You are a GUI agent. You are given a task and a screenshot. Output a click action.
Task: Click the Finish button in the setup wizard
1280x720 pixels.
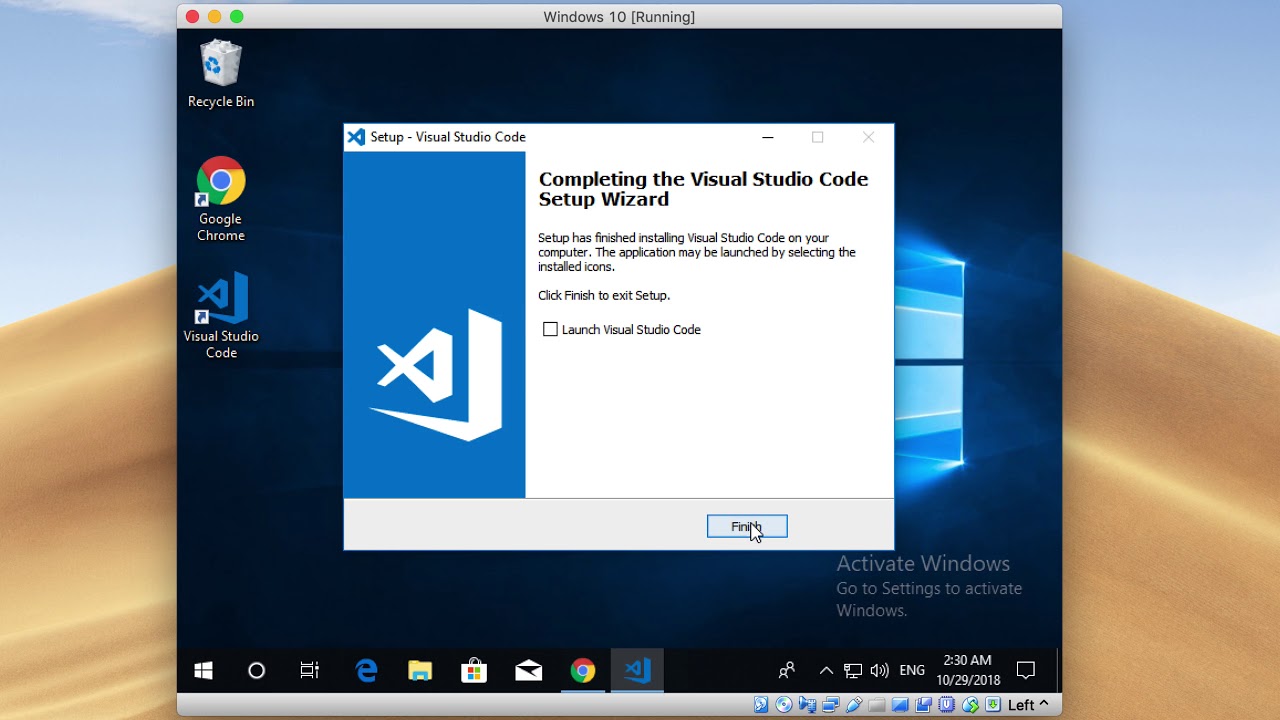747,526
